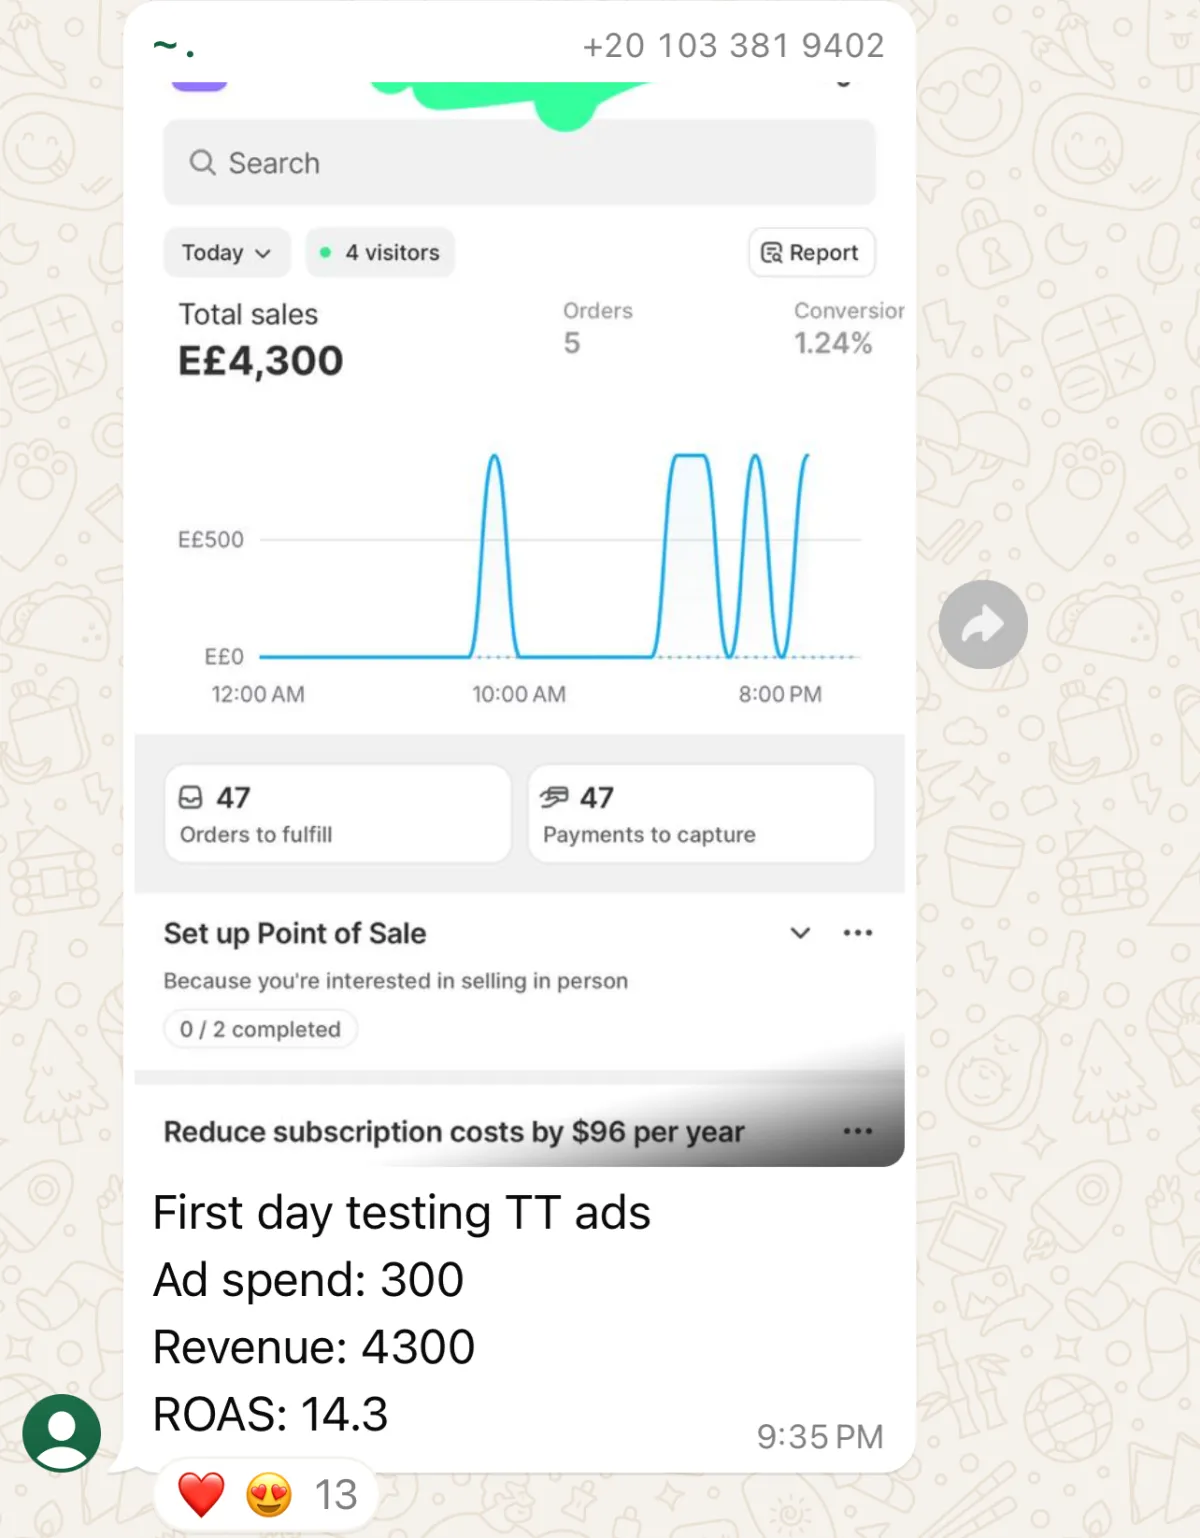Tap the heart-eyes reaction emoji
1200x1538 pixels.
pyautogui.click(x=269, y=1495)
